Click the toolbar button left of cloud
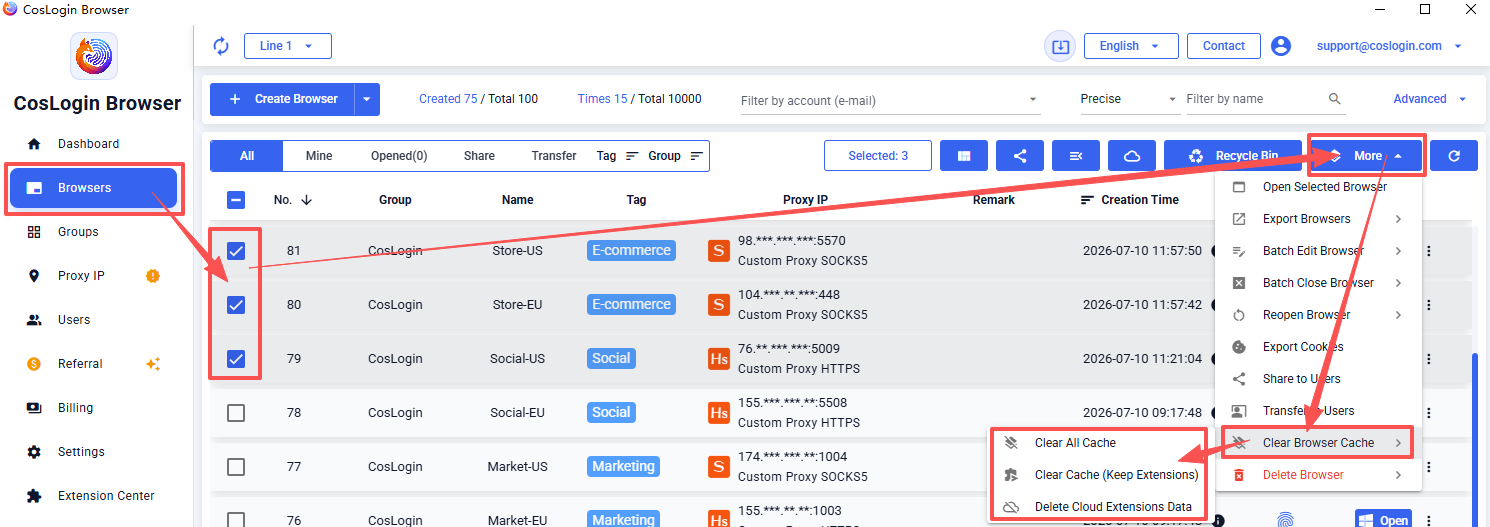 tap(1076, 156)
